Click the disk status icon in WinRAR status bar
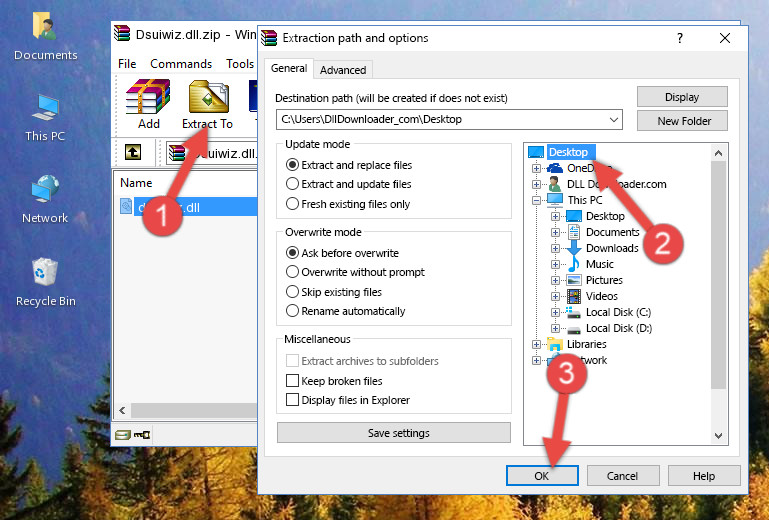769x520 pixels. pos(123,434)
